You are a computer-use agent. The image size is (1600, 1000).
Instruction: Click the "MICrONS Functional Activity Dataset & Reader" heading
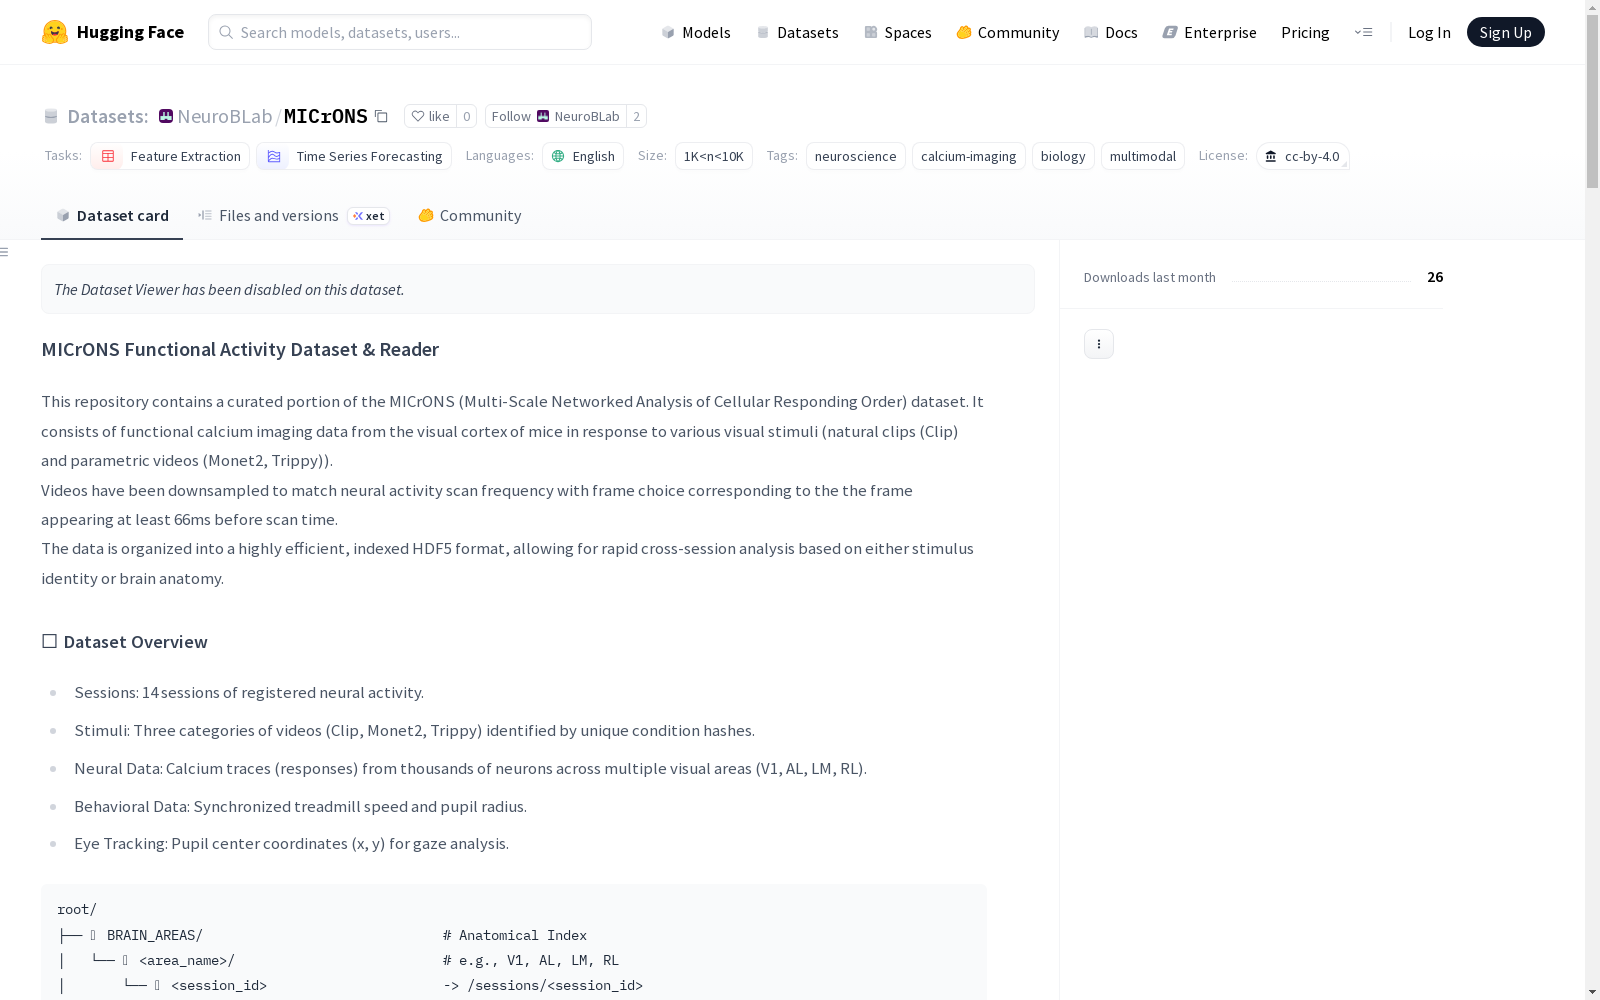(x=240, y=349)
